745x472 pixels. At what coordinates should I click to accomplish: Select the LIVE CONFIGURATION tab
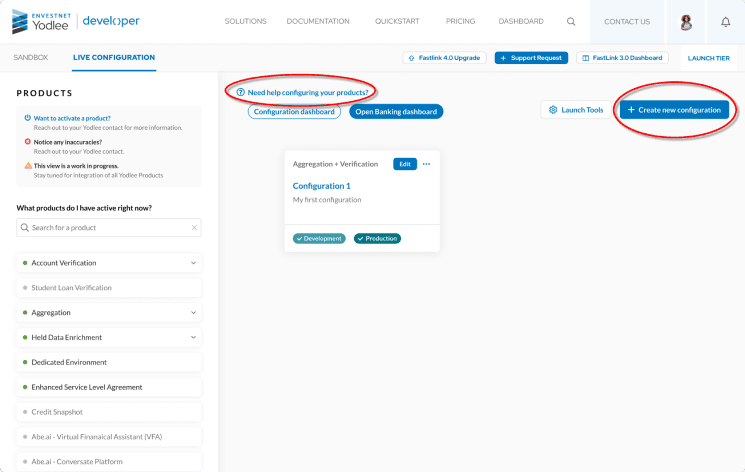tap(114, 58)
